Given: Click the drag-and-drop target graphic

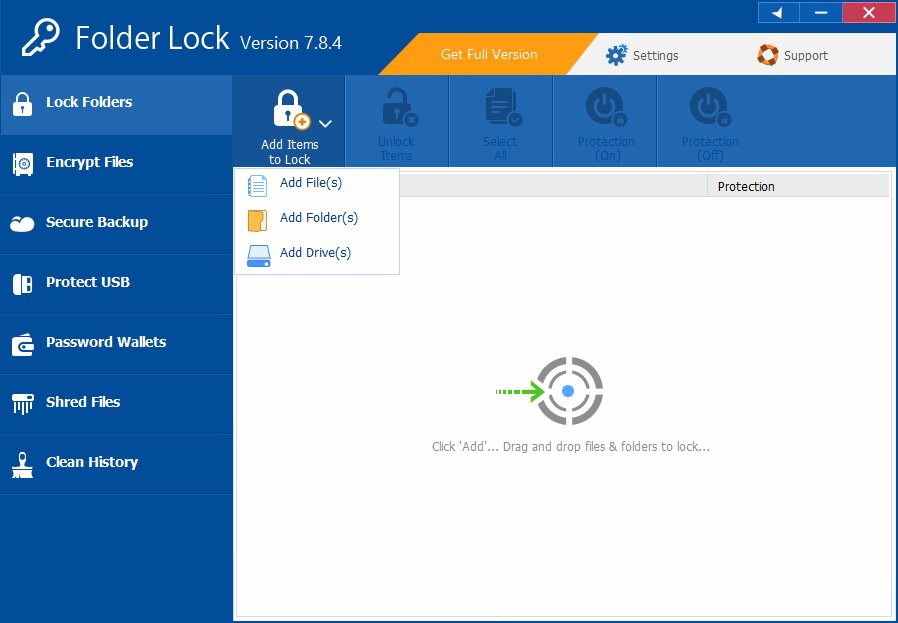Looking at the screenshot, I should [x=549, y=391].
